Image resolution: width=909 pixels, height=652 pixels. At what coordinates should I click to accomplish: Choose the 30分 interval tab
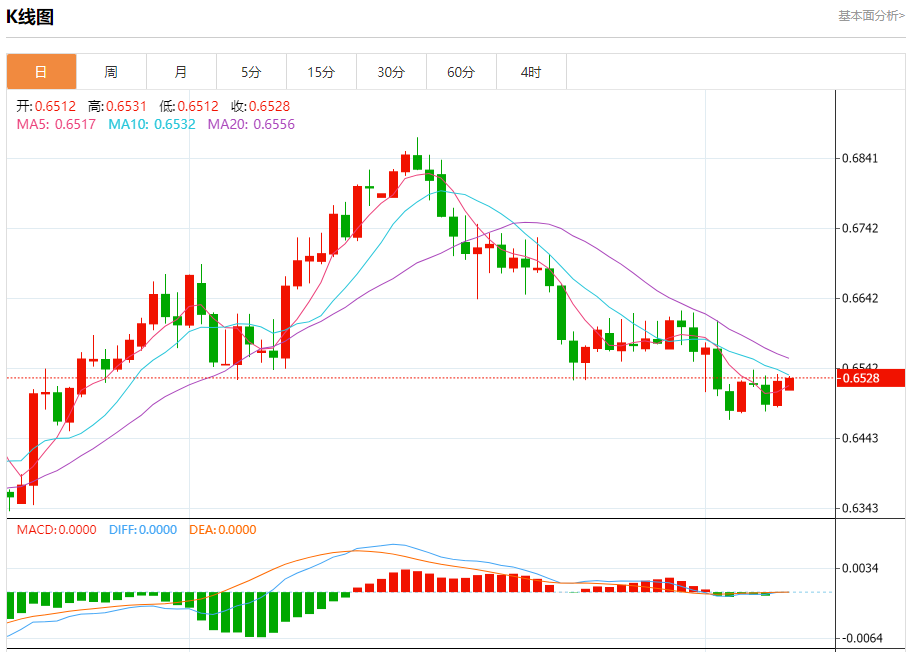click(x=391, y=72)
